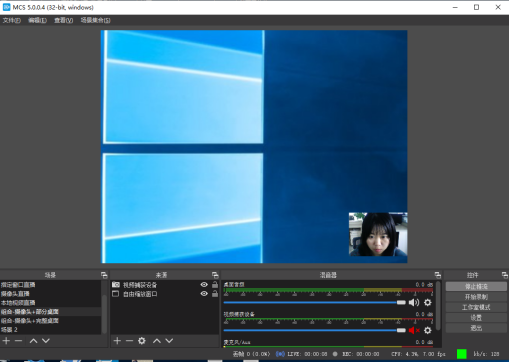509x362 pixels.
Task: Adjust the desktop audio volume slider handle
Action: 401,302
